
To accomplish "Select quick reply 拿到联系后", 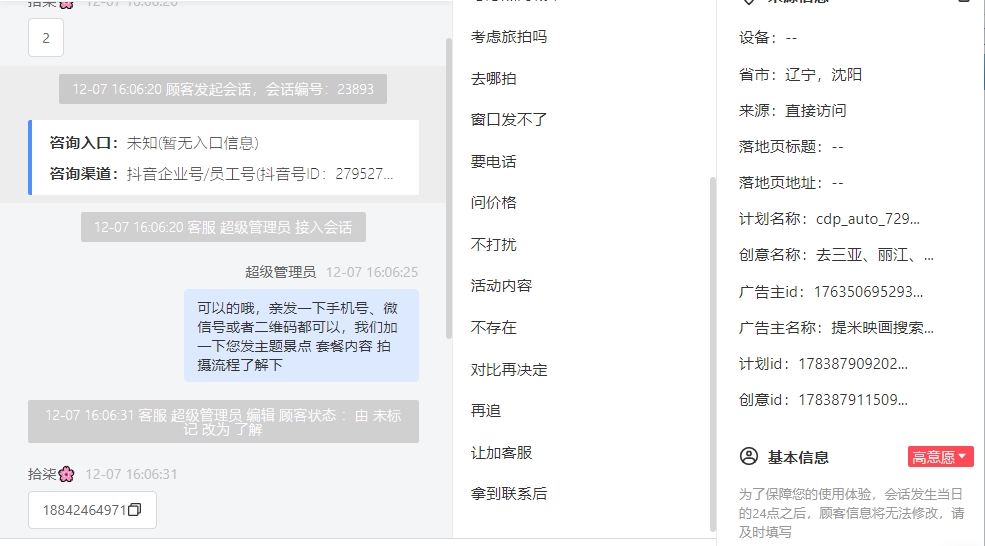I will point(509,494).
